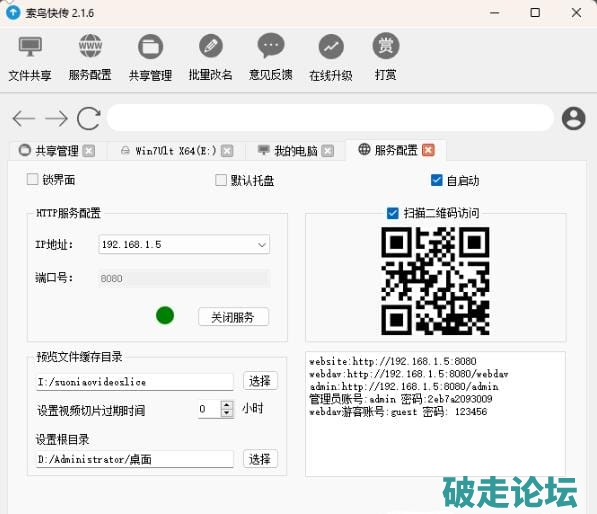Open the 共享管理 folder toolbar icon

[150, 46]
